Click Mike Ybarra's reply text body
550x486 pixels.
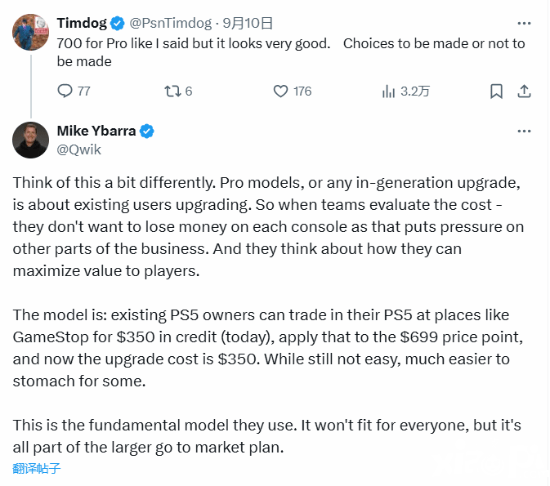268,315
